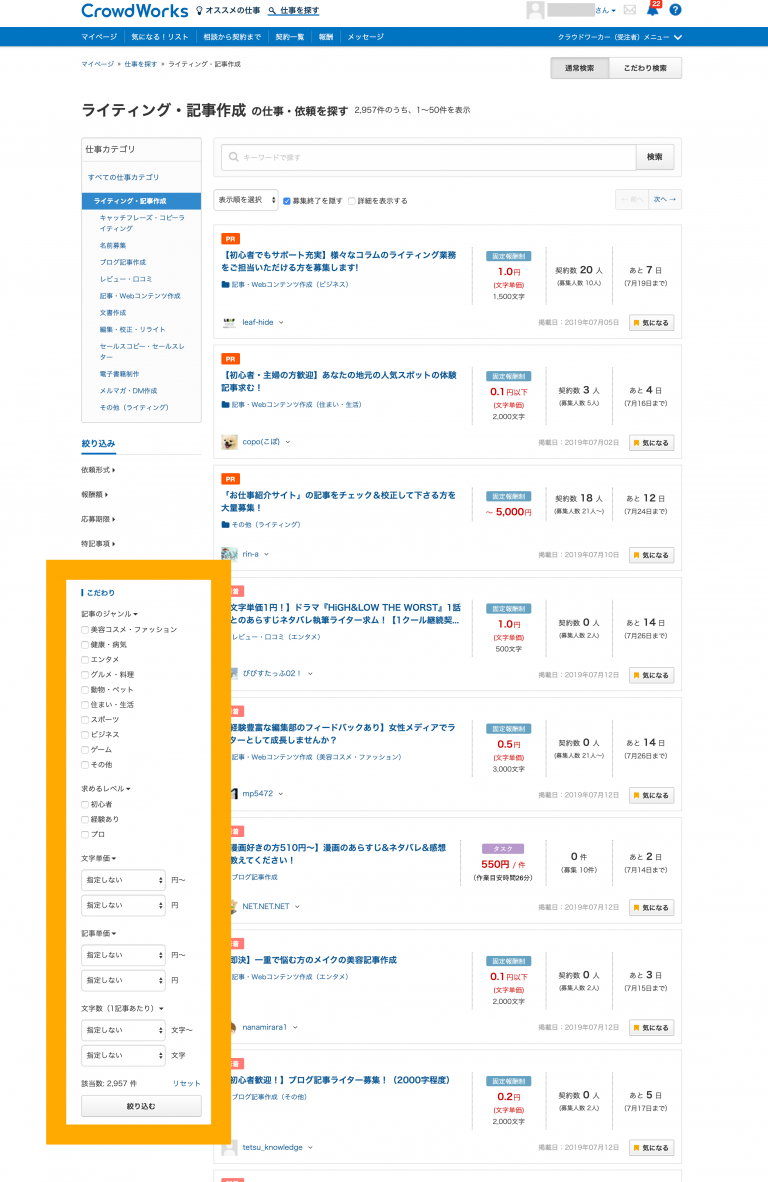Open the 表示順を選択 sort dropdown
Screen dimensions: 768x1182
click(246, 200)
